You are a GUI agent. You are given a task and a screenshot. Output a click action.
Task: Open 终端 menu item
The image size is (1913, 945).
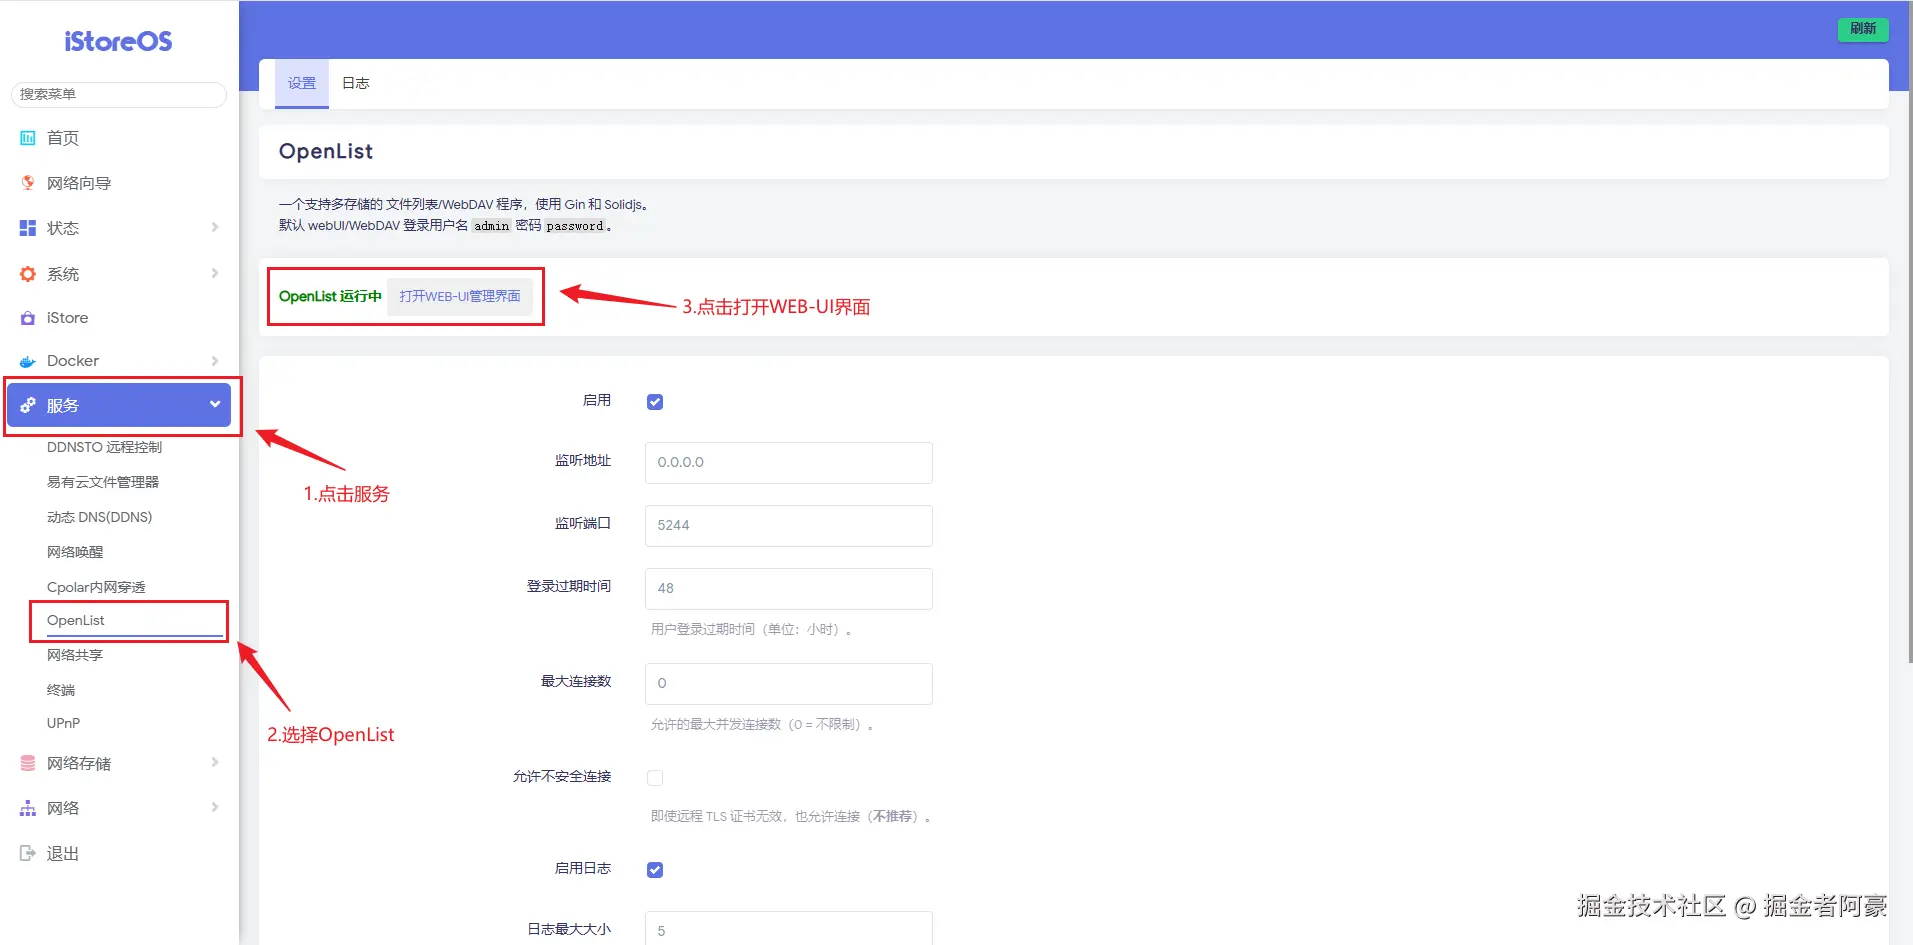(61, 690)
